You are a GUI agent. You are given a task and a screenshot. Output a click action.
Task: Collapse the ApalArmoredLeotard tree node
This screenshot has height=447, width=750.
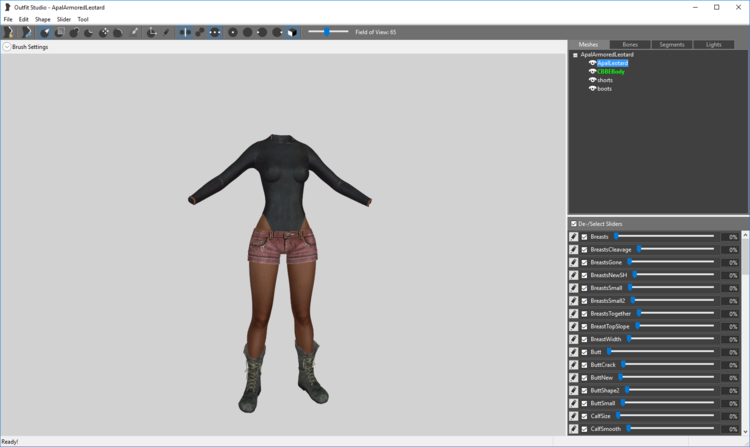(575, 55)
